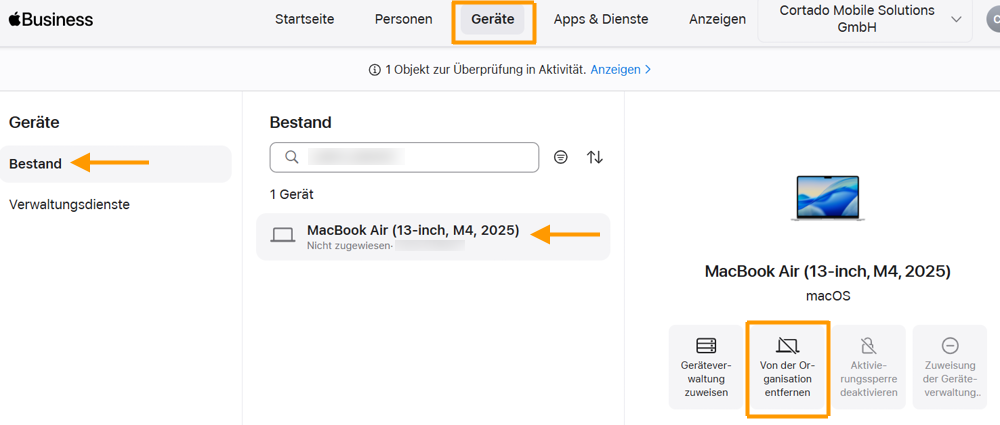Click the Geräte sidebar heading
The image size is (1000, 425).
[34, 123]
